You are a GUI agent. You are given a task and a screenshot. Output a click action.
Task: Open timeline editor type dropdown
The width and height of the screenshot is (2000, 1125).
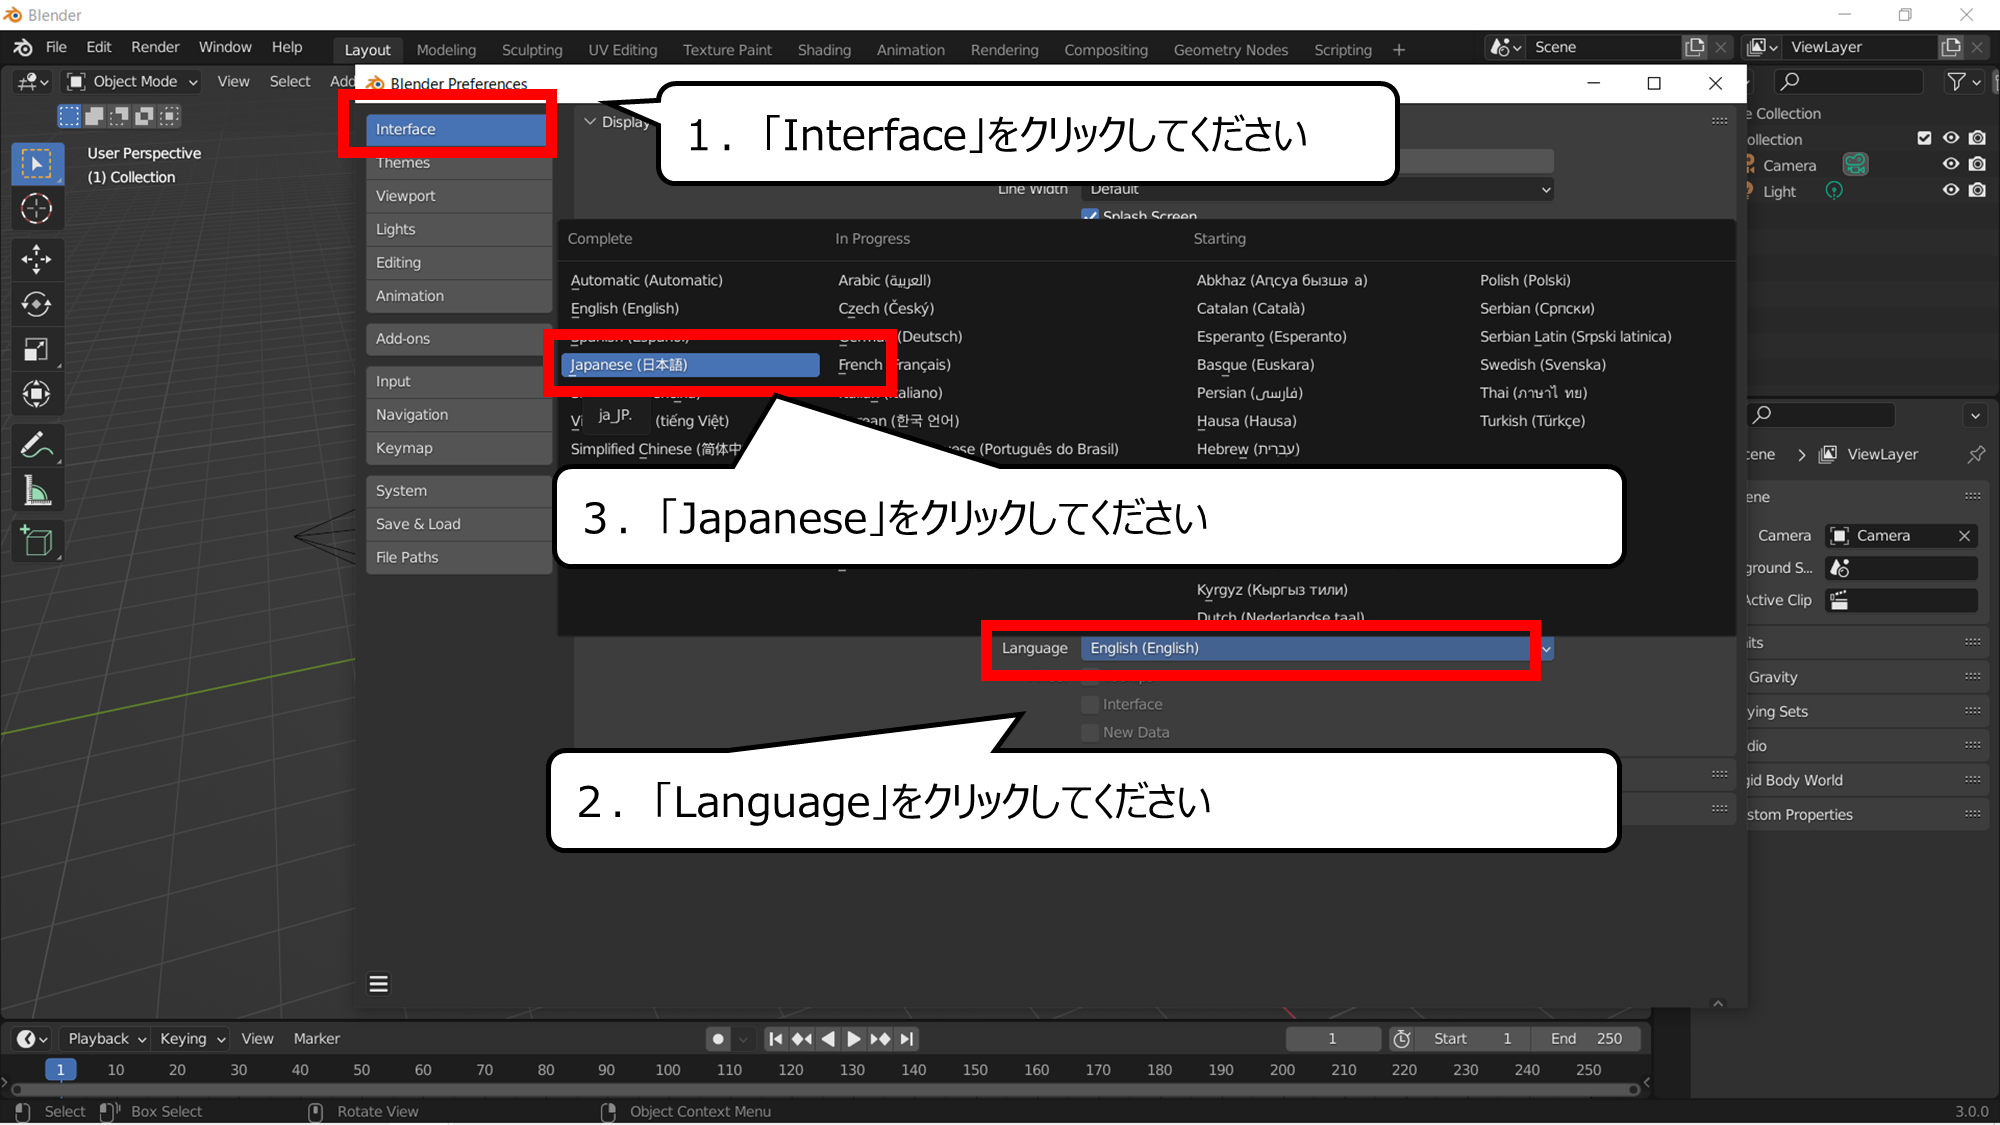pos(32,1039)
